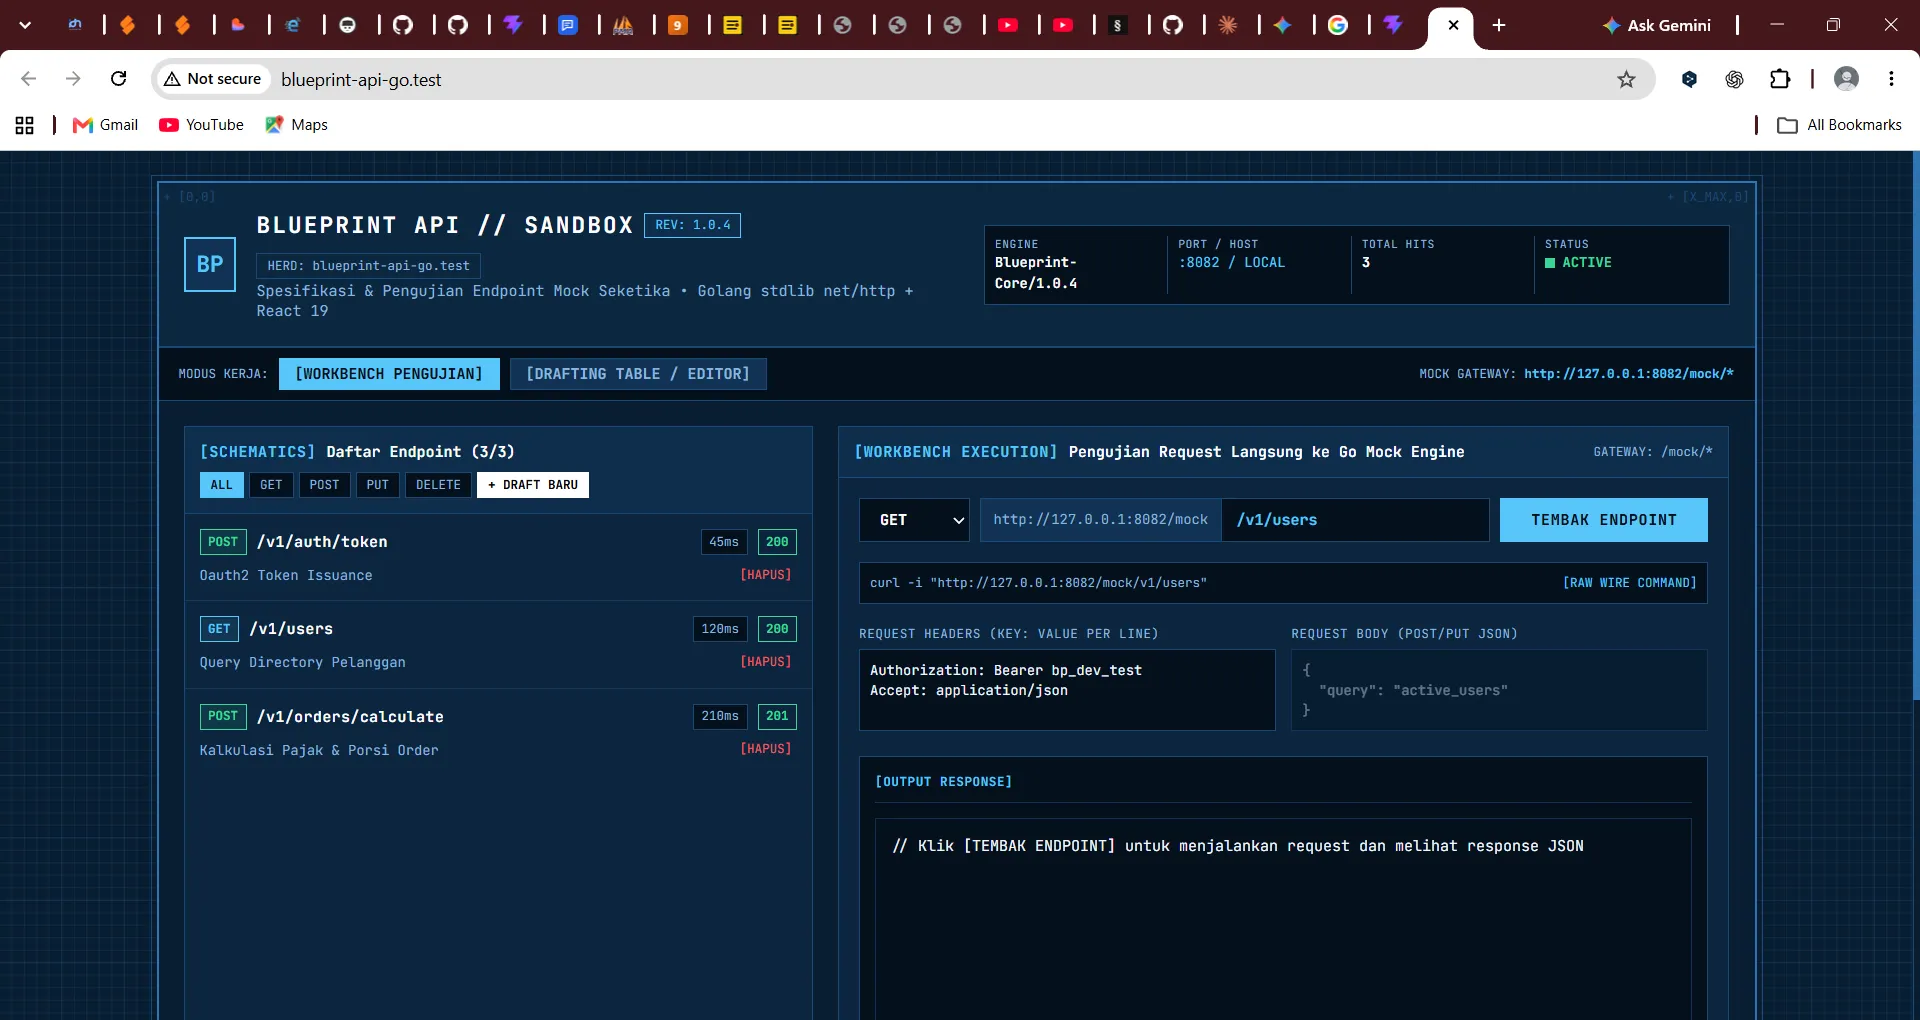Viewport: 1920px width, 1020px height.
Task: Click the + DRAFT BARU button
Action: coord(533,485)
